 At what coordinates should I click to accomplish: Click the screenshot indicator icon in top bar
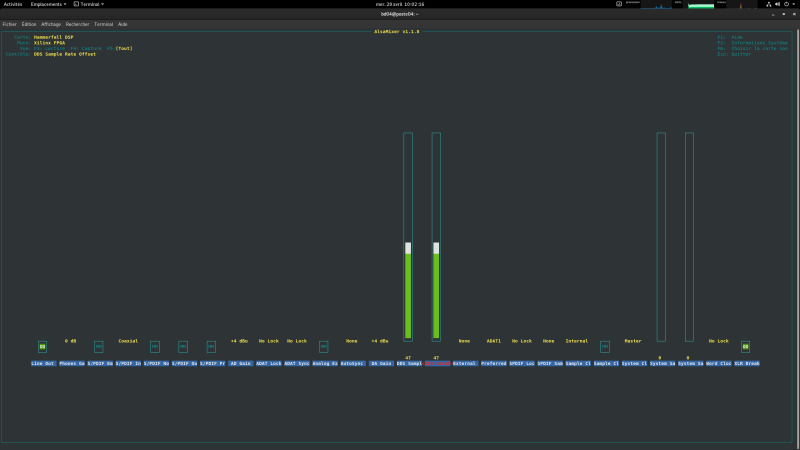point(619,4)
